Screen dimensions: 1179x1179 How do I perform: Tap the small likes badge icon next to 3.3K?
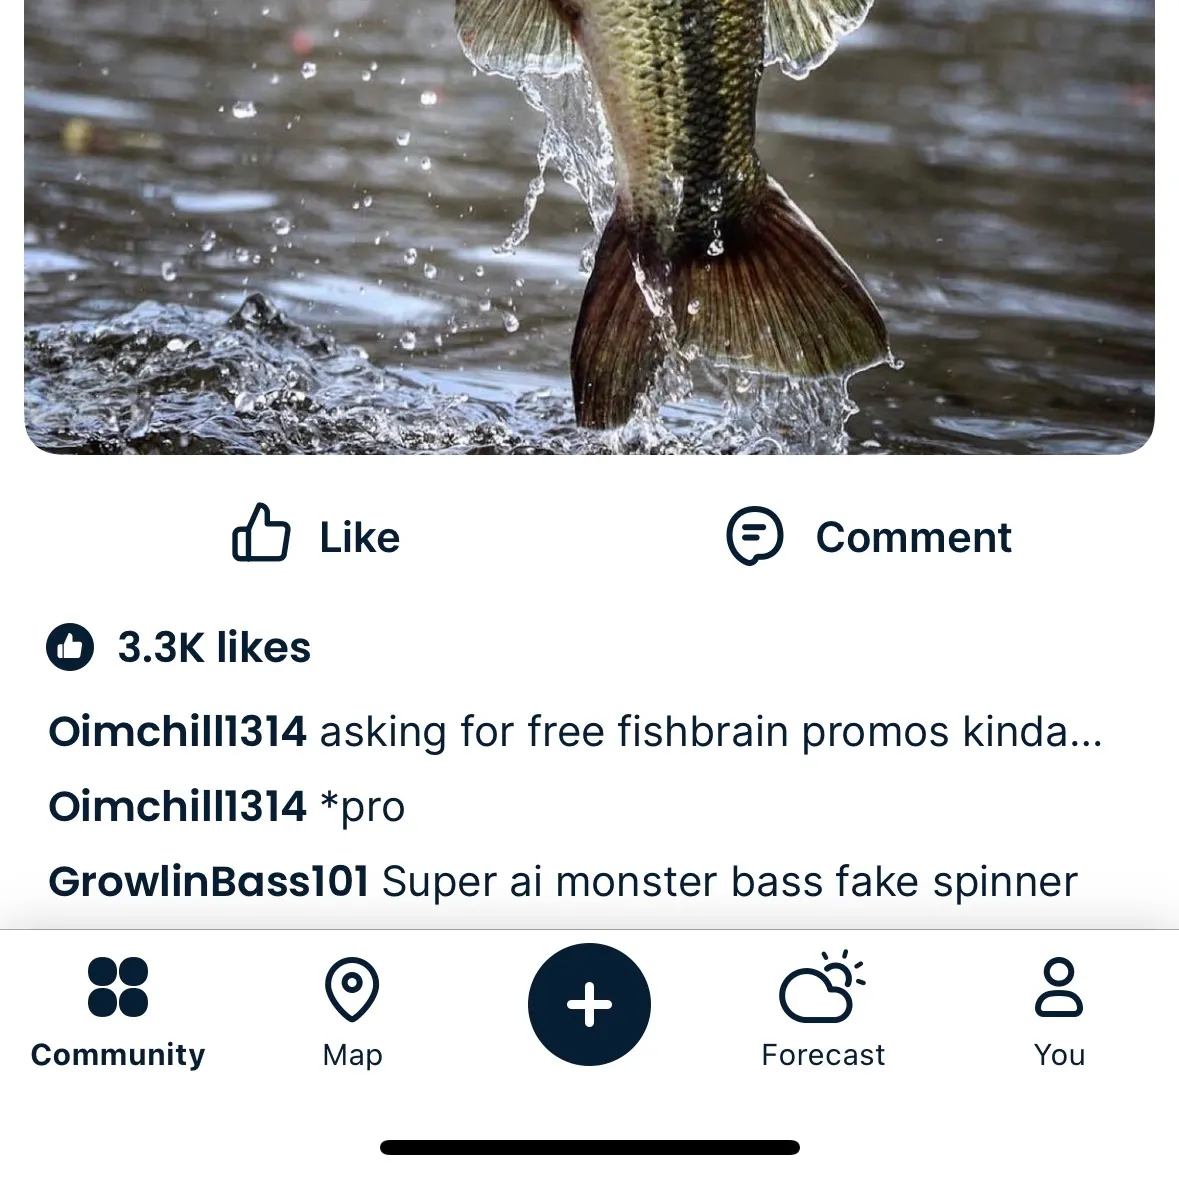69,647
